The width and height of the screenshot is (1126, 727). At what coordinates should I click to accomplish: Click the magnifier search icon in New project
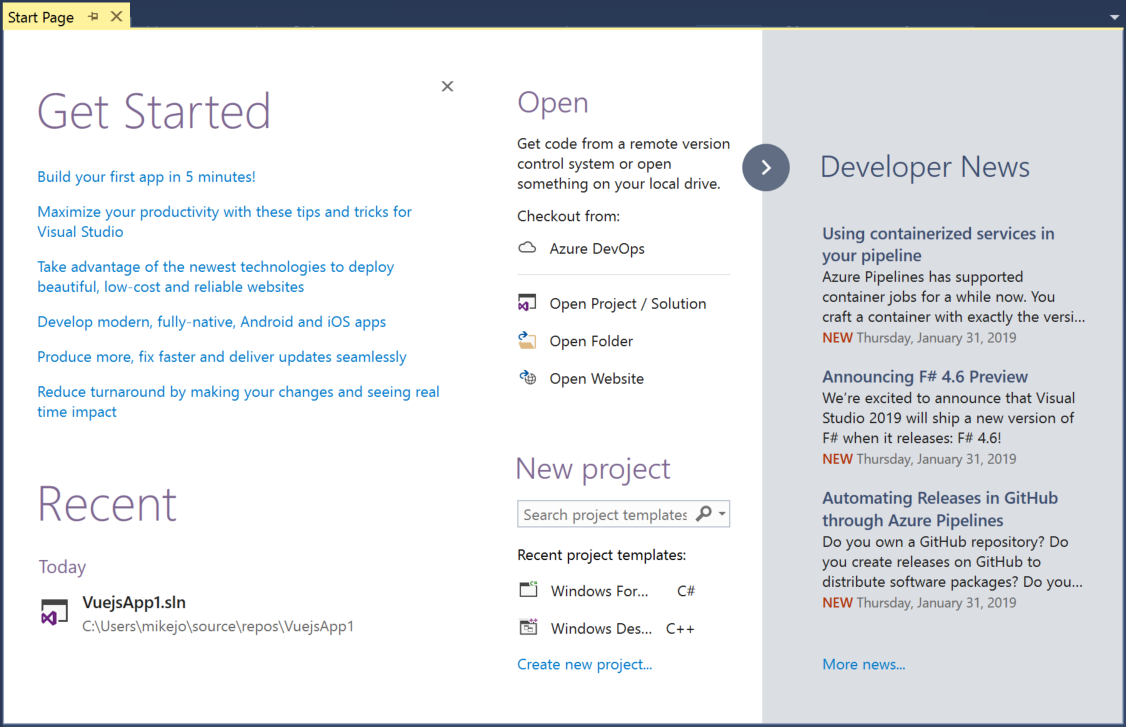[x=705, y=513]
